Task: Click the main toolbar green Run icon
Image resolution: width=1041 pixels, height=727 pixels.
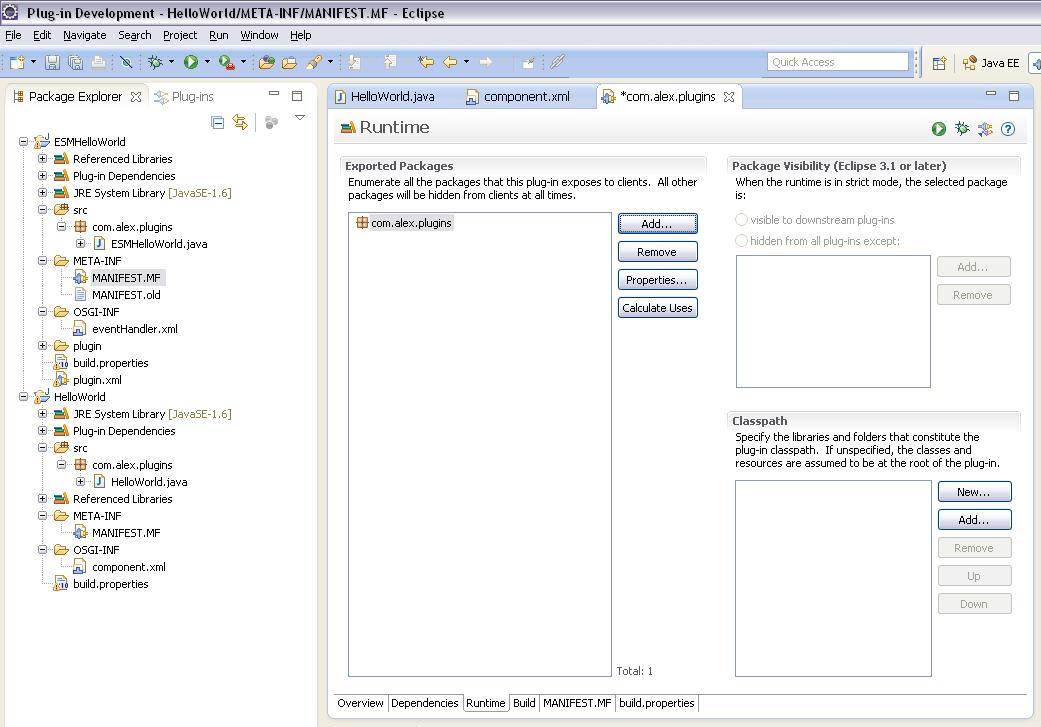Action: tap(191, 62)
